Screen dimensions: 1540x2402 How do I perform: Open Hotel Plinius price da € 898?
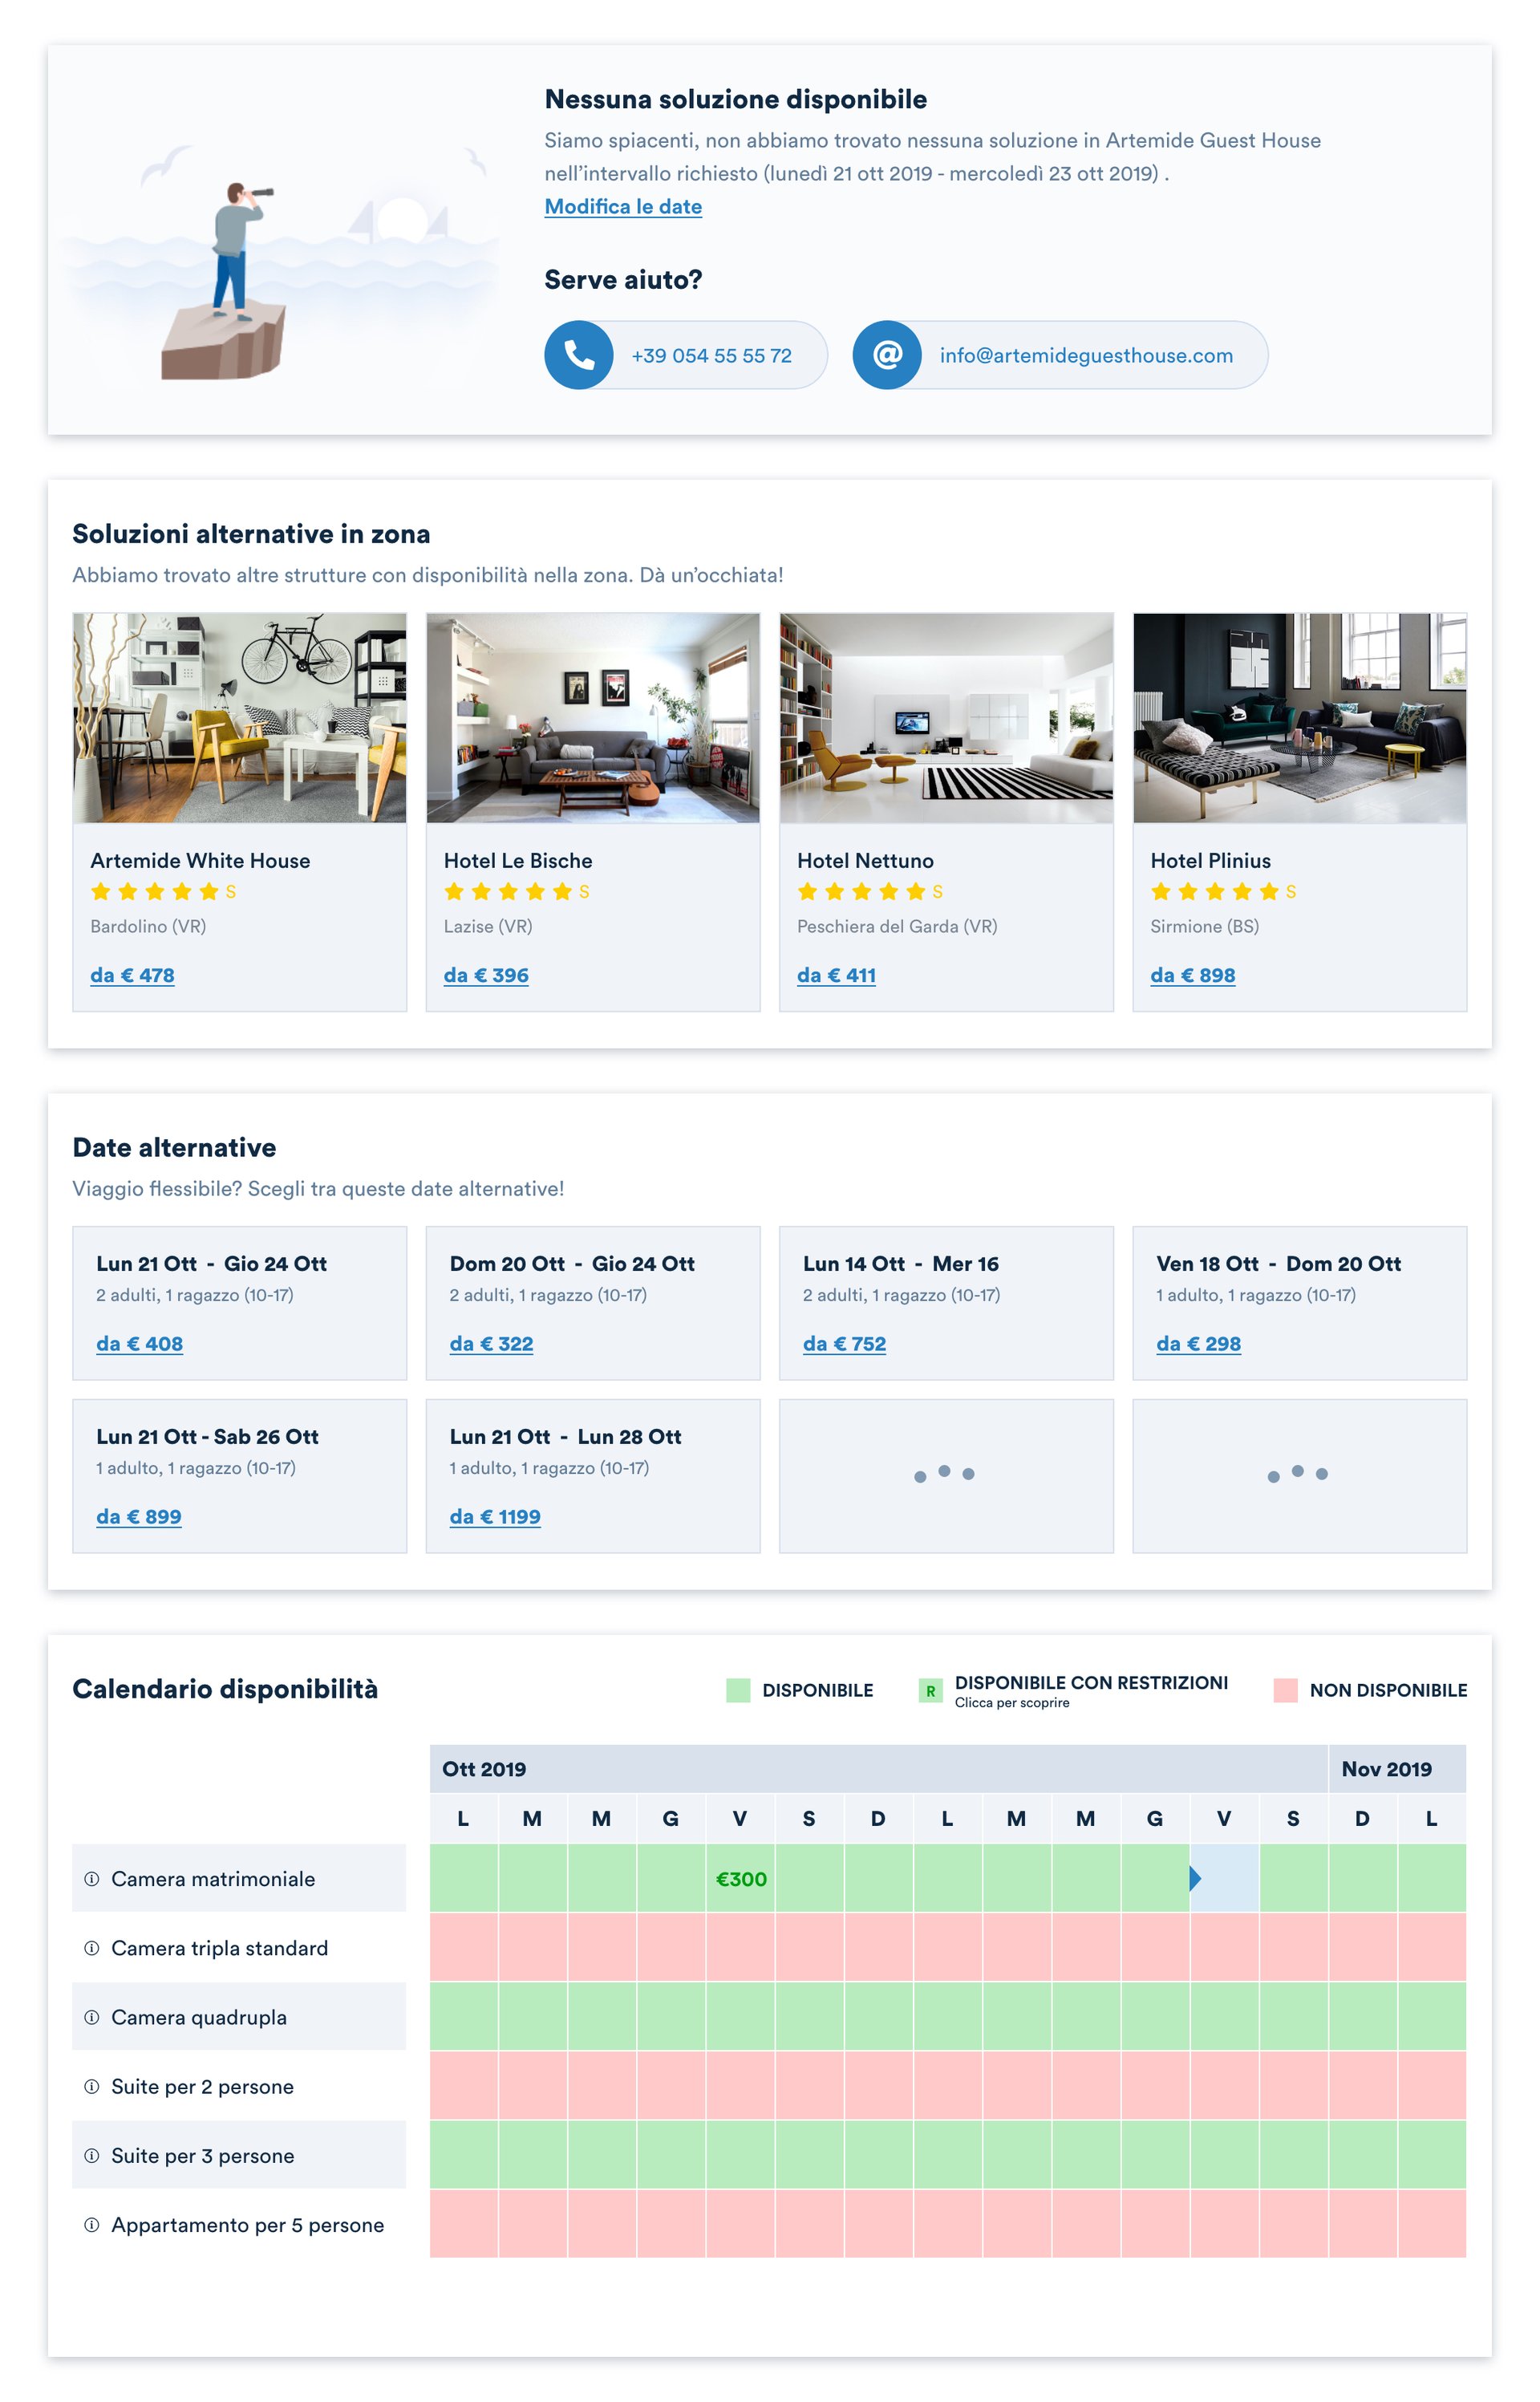point(1193,975)
